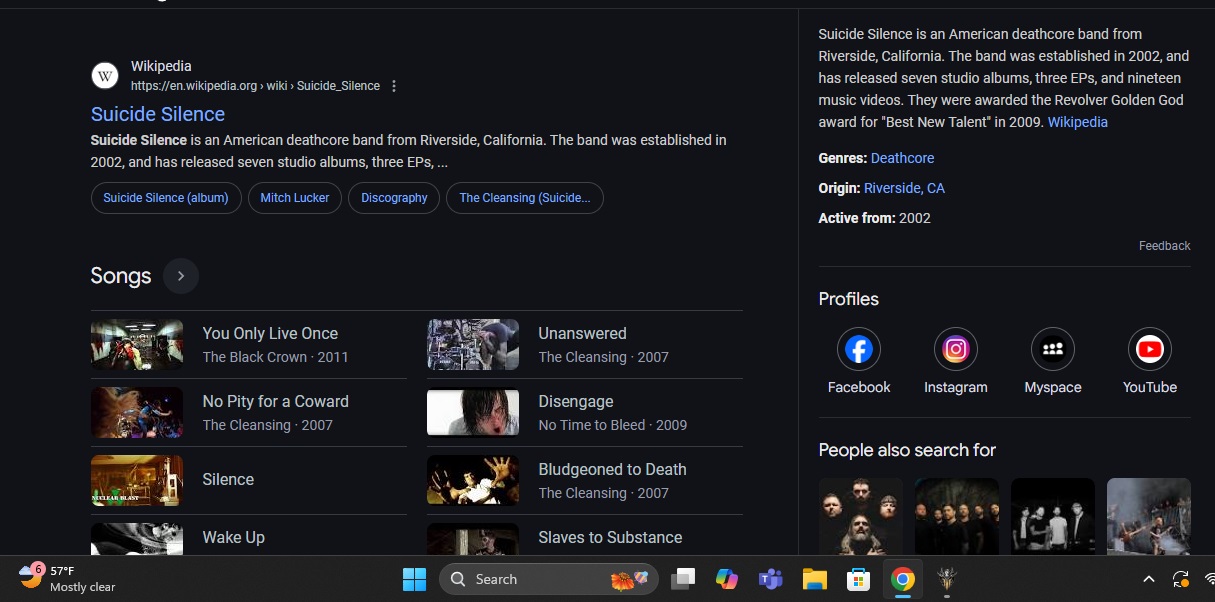Select the song title Unanswered

pos(583,333)
